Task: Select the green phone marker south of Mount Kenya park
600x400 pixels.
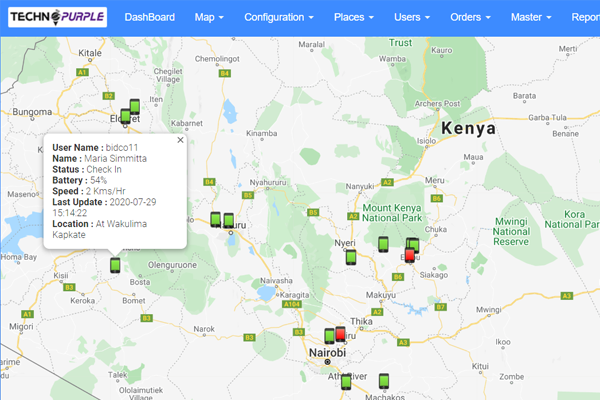Action: pyautogui.click(x=383, y=244)
